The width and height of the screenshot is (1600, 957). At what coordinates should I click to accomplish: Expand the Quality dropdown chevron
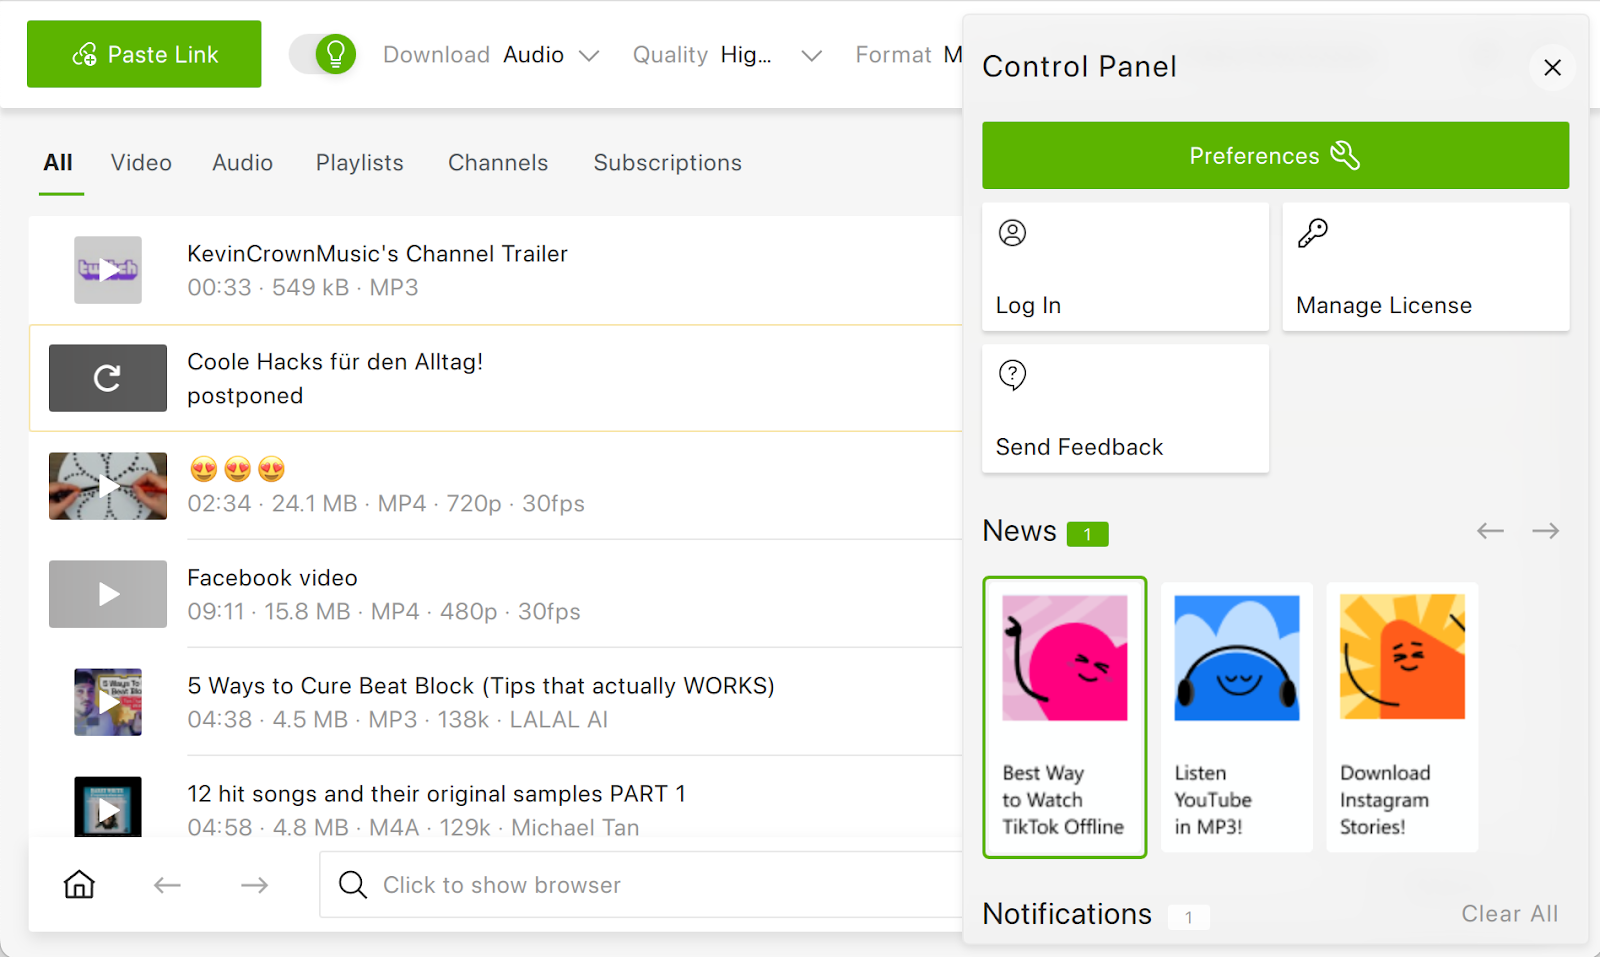click(811, 56)
